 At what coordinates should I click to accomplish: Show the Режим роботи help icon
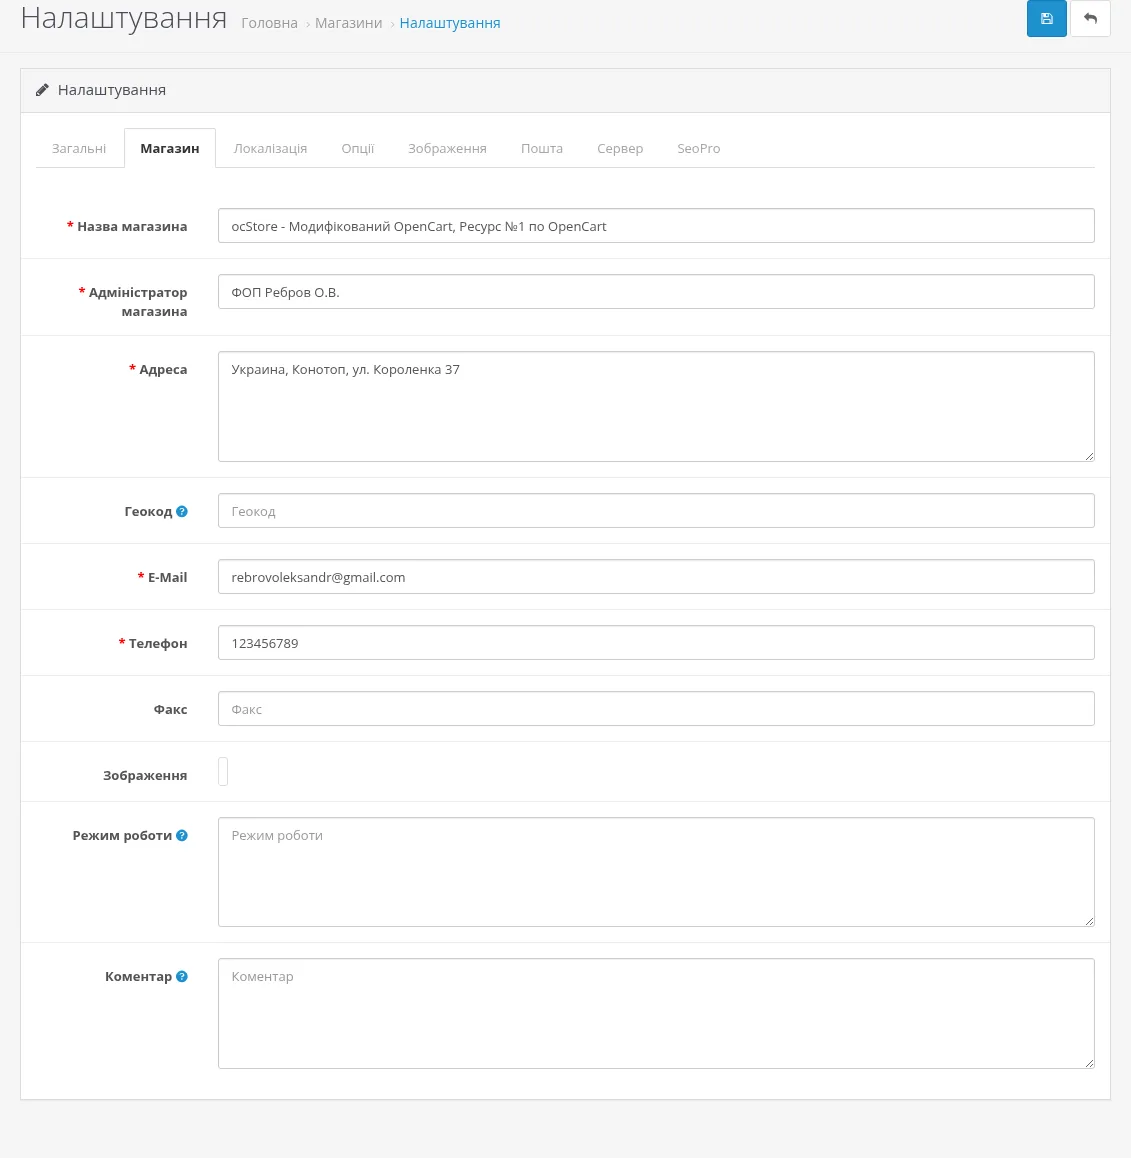(182, 835)
